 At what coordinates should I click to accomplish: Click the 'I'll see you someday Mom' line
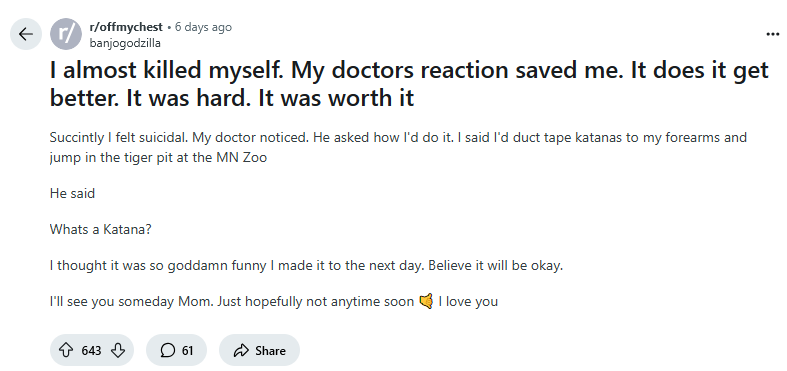coord(274,301)
